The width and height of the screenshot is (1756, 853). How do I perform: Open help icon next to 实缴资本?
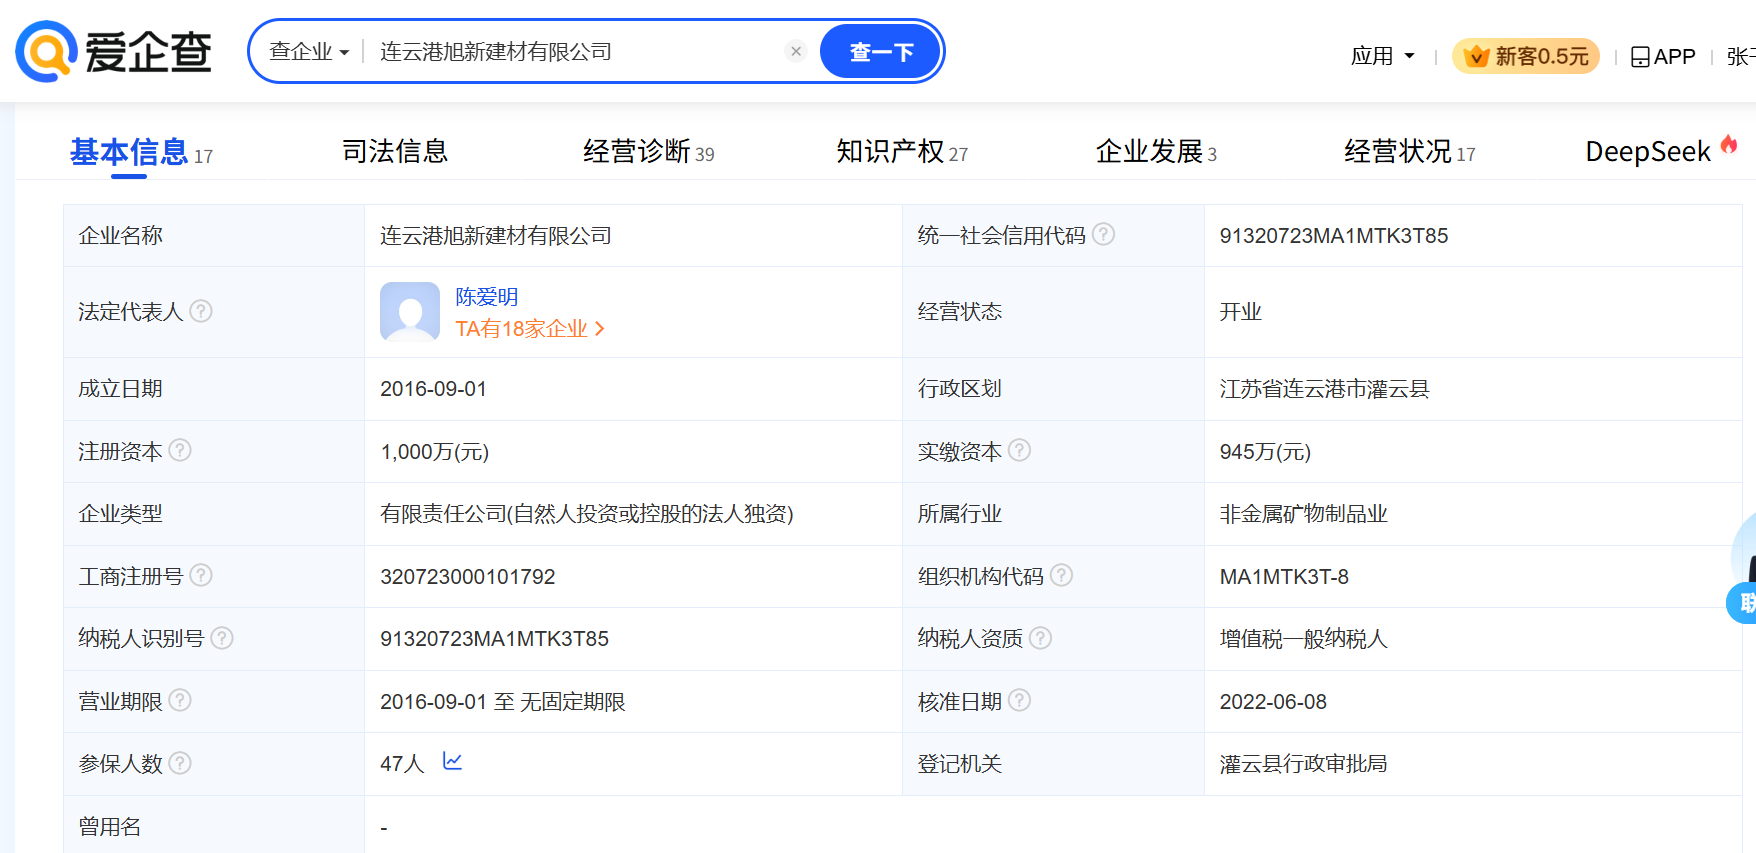tap(1019, 450)
